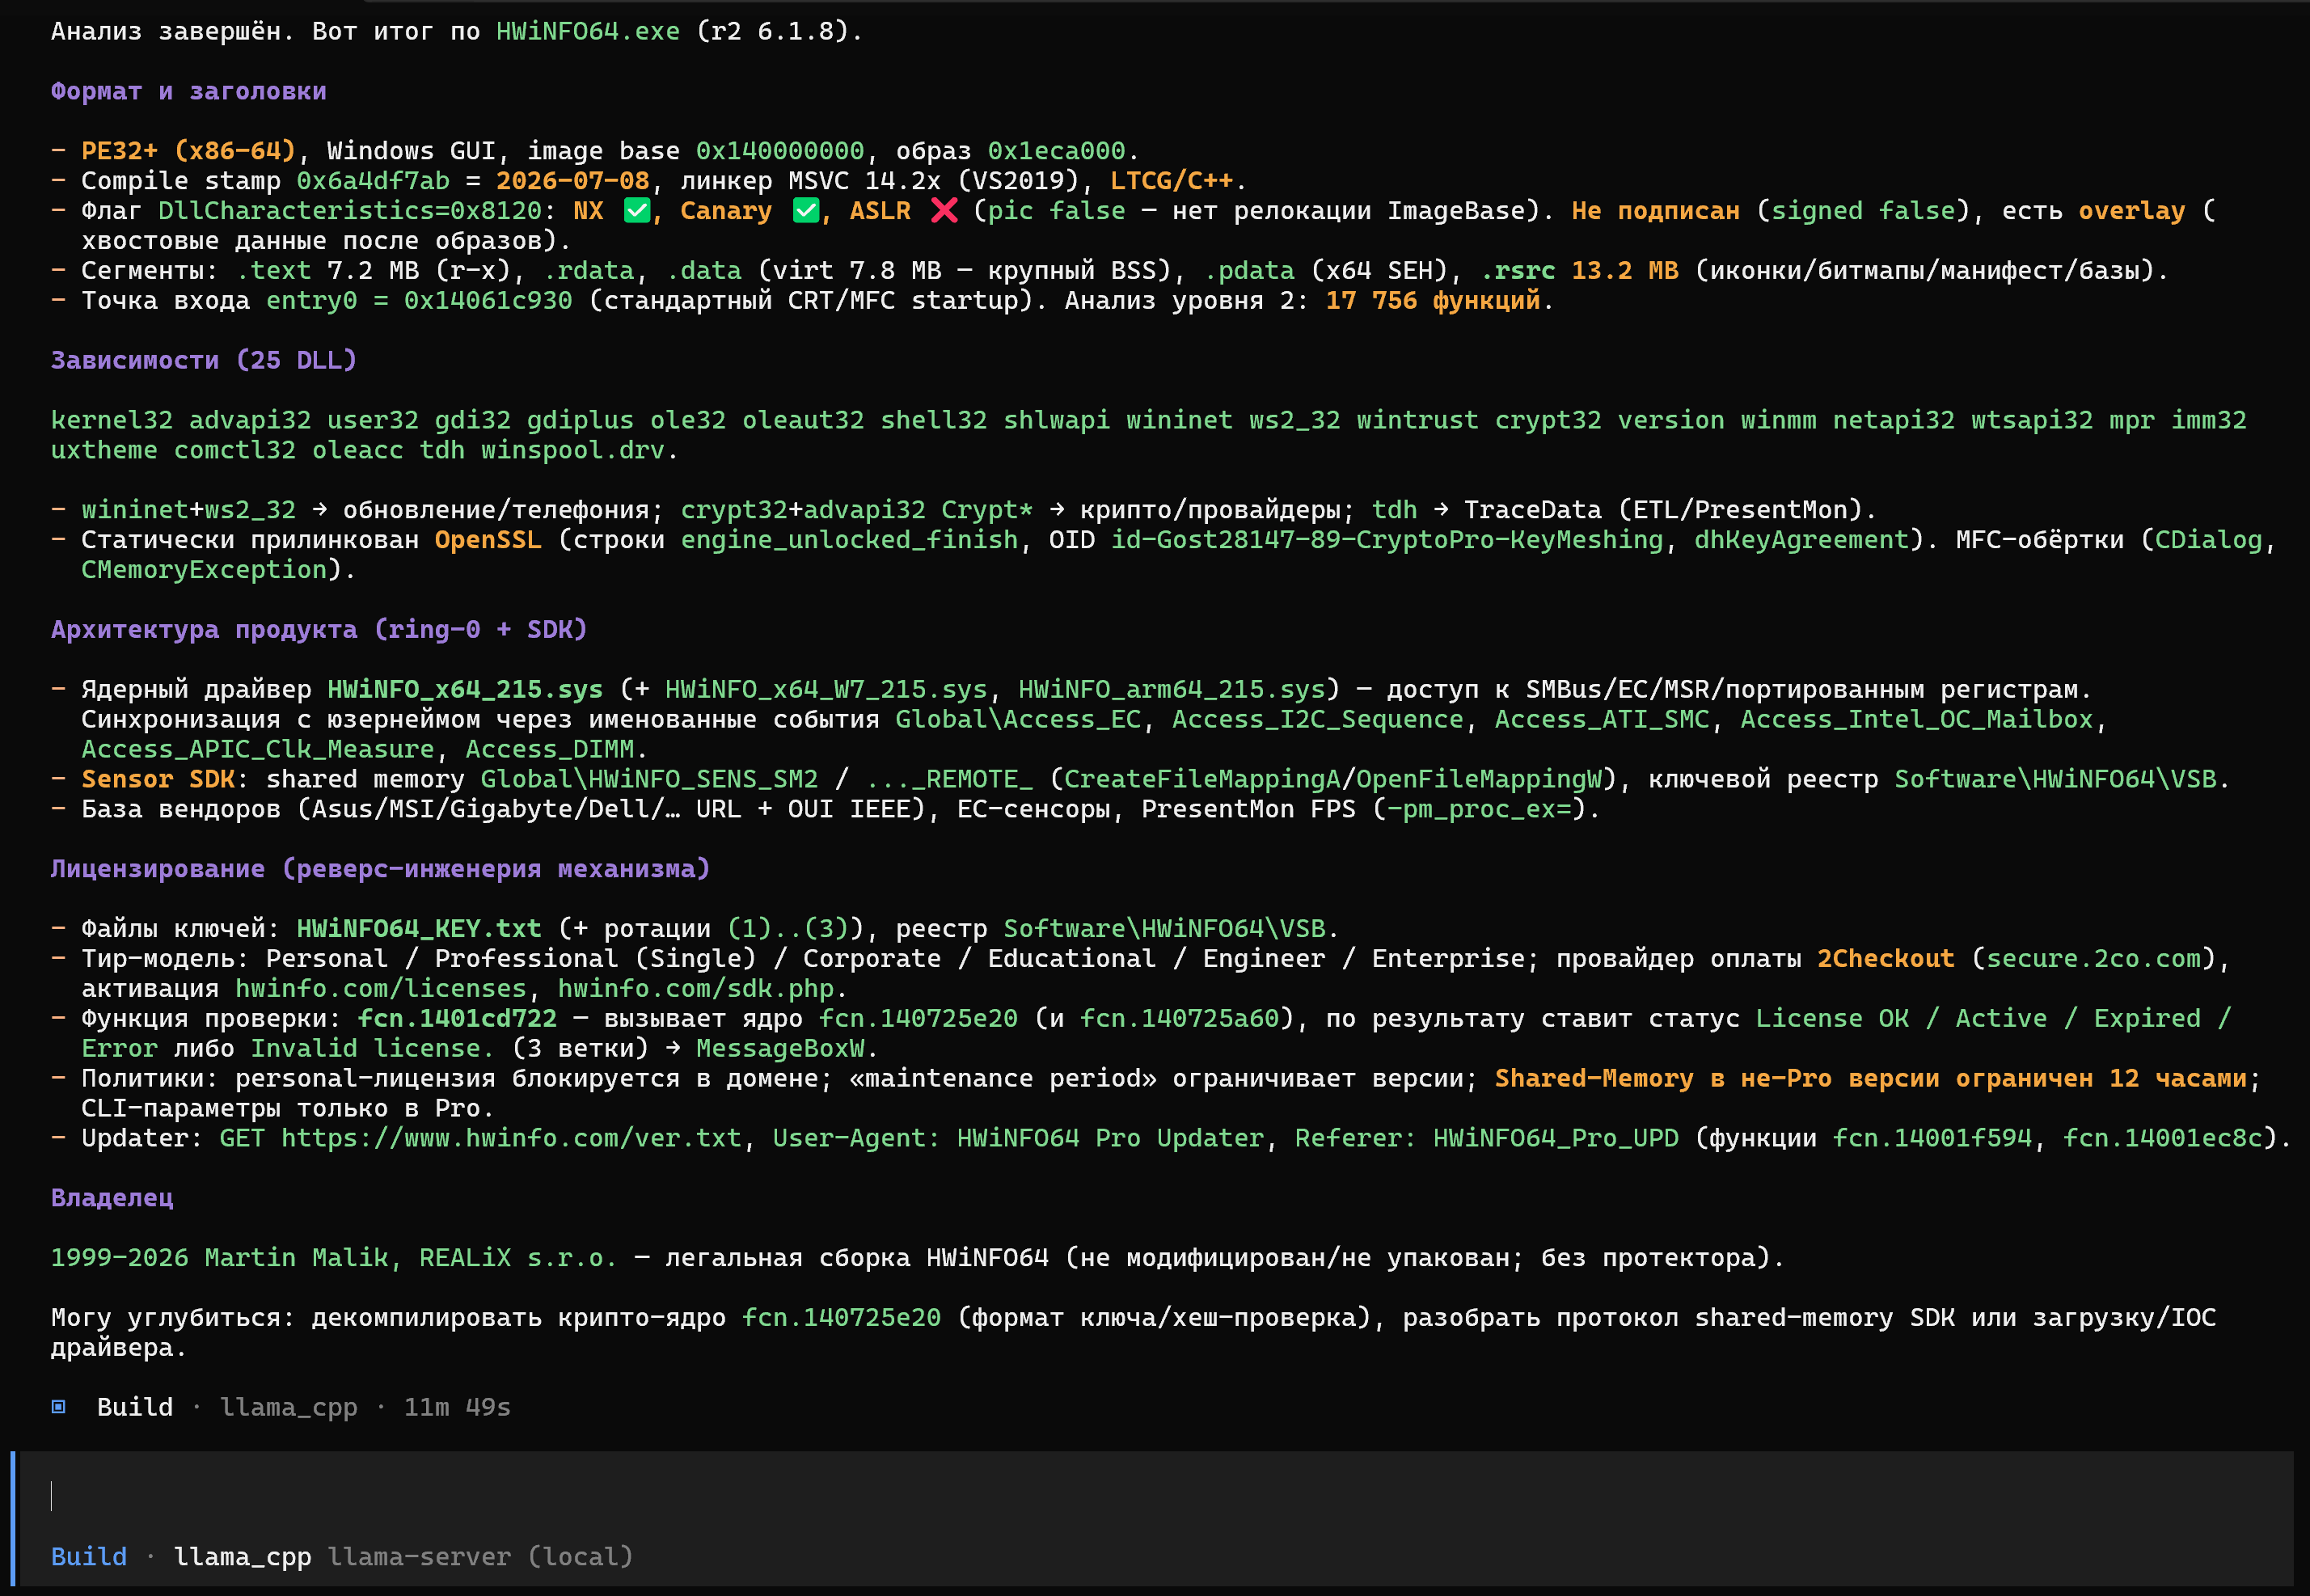The height and width of the screenshot is (1596, 2310).
Task: Click '1999-2026 Martin Malik, REALiX s.r.o.'
Action: click(x=335, y=1257)
